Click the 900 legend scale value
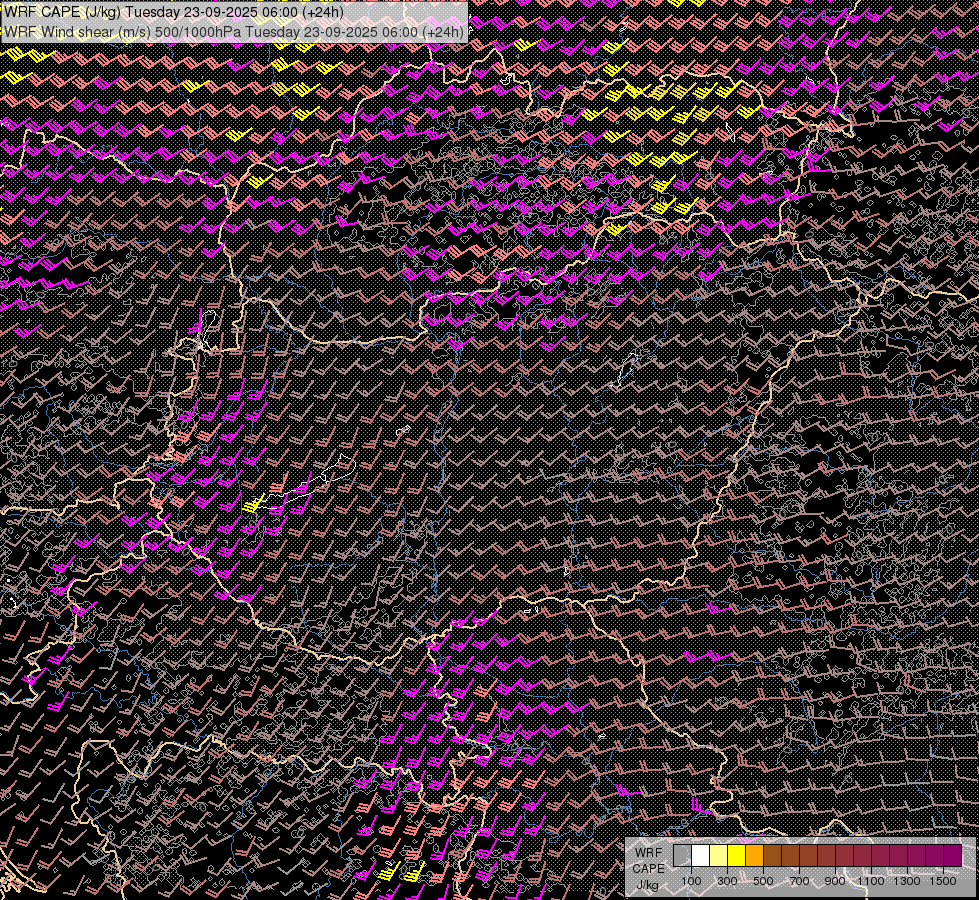 tap(835, 881)
